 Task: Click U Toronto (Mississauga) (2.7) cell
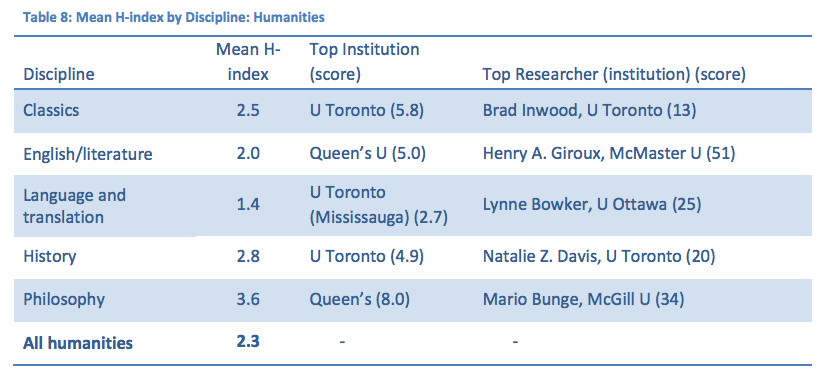pyautogui.click(x=379, y=205)
